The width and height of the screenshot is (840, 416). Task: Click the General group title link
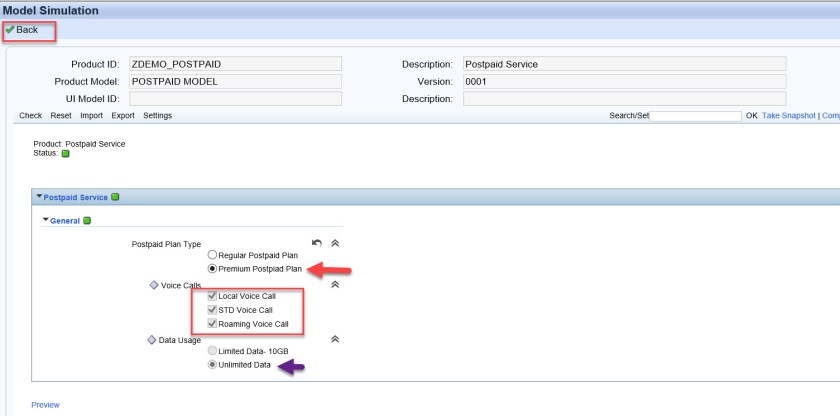point(65,221)
